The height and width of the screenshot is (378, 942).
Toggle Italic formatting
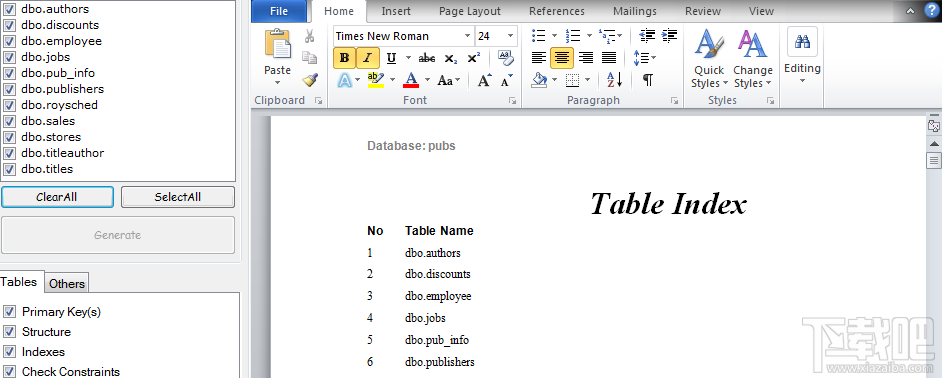coord(368,58)
